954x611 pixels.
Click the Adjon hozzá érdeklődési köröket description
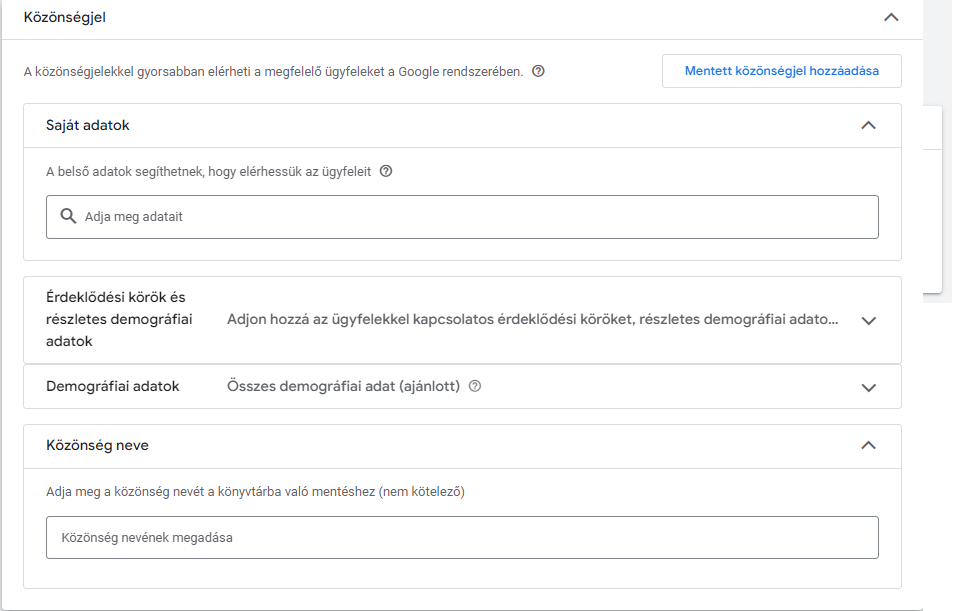[x=532, y=320]
